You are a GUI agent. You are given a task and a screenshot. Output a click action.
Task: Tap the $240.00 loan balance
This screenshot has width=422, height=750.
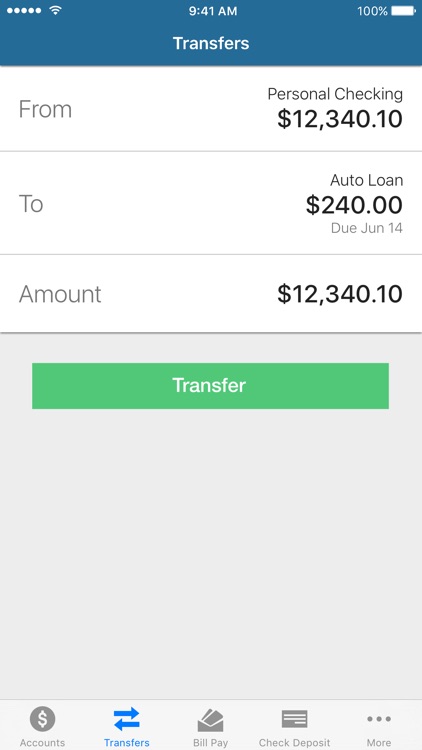tap(354, 205)
